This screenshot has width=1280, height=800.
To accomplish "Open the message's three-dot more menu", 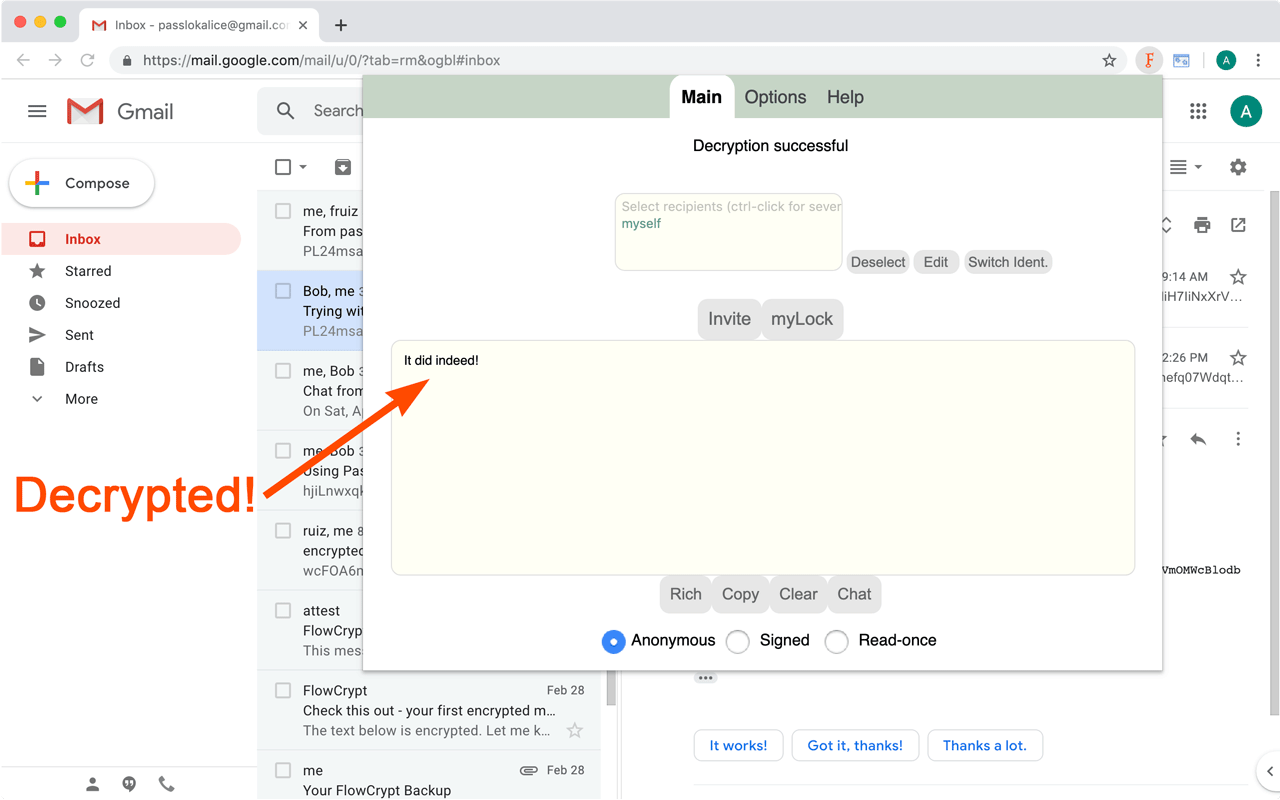I will point(1238,439).
